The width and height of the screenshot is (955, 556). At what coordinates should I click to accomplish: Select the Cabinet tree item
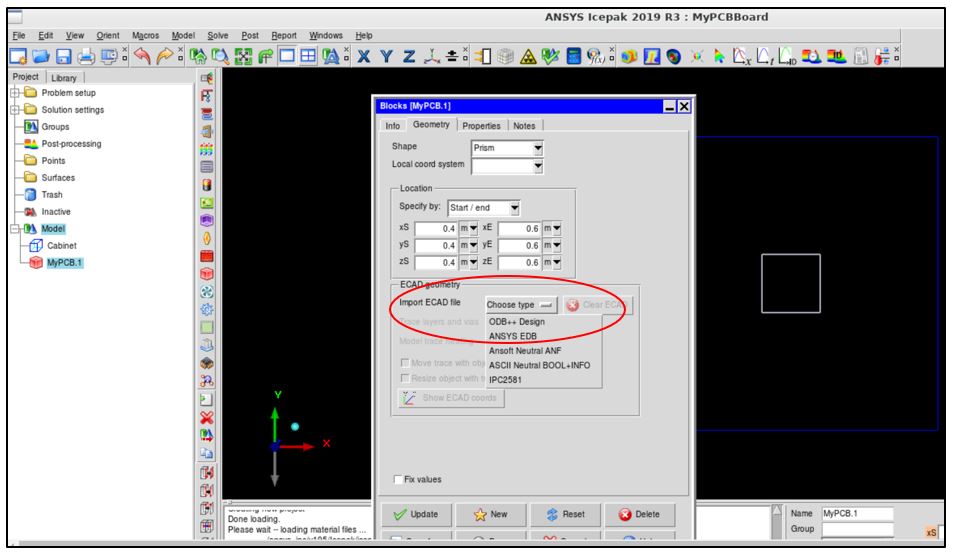tap(62, 246)
